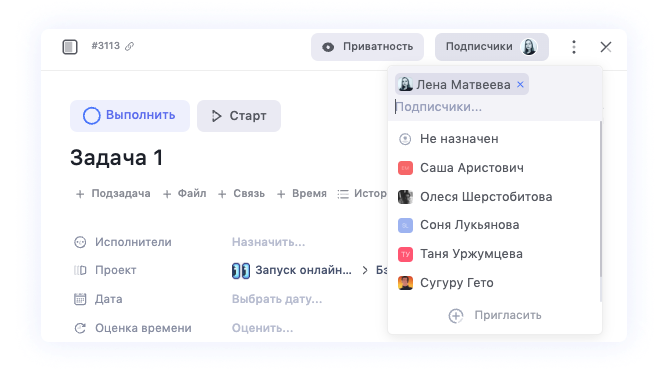The image size is (668, 372).
Task: Click the Дата label
Action: pos(109,299)
